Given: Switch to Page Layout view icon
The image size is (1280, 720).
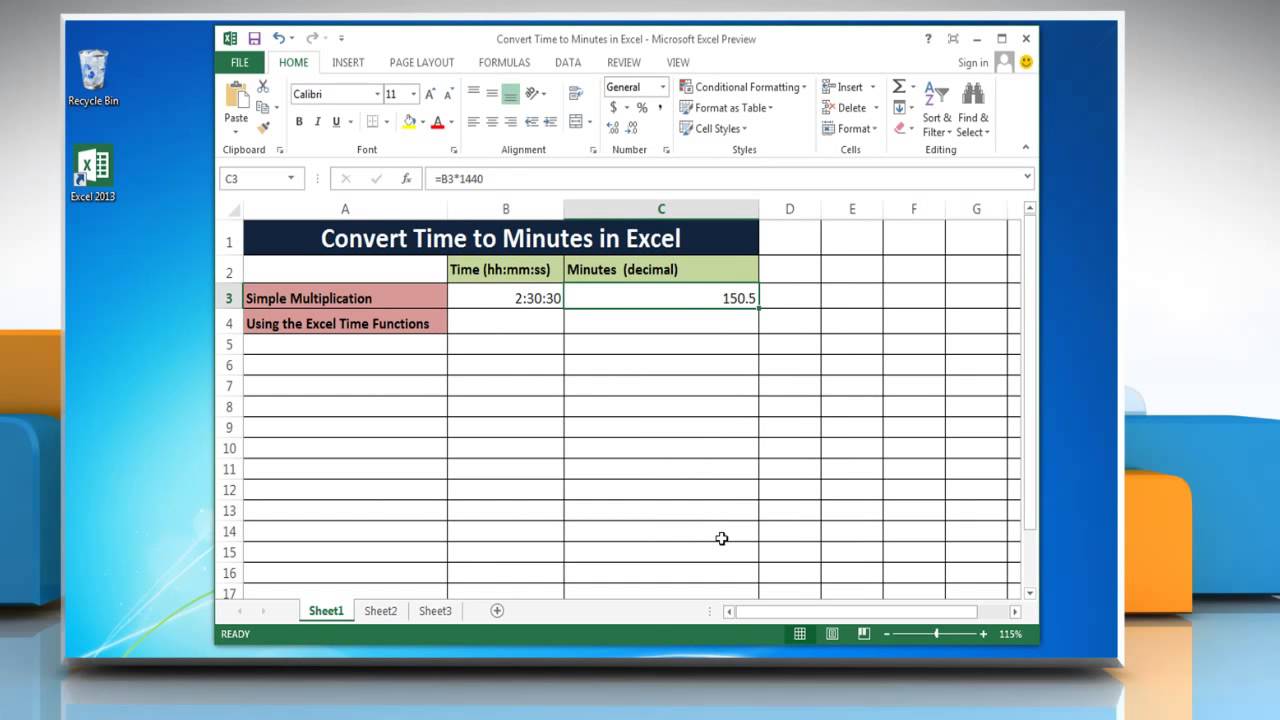Looking at the screenshot, I should [x=832, y=634].
